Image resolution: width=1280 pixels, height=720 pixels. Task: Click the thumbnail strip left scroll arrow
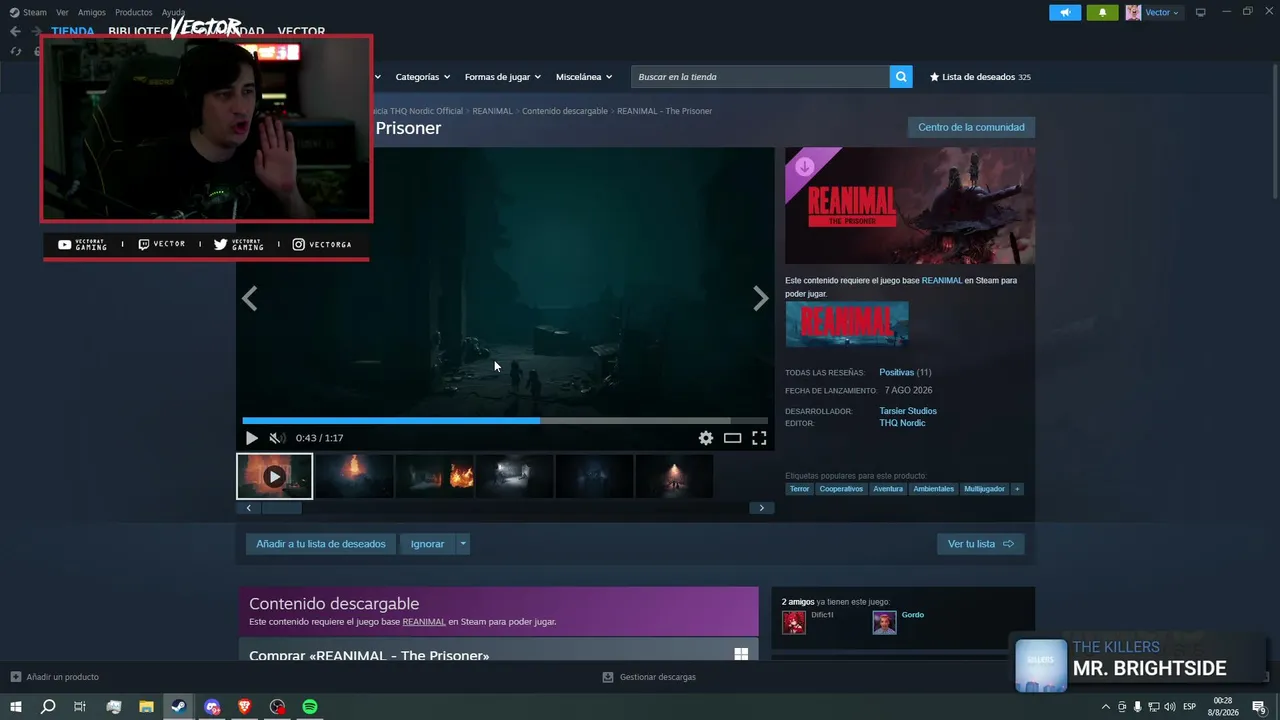point(249,508)
